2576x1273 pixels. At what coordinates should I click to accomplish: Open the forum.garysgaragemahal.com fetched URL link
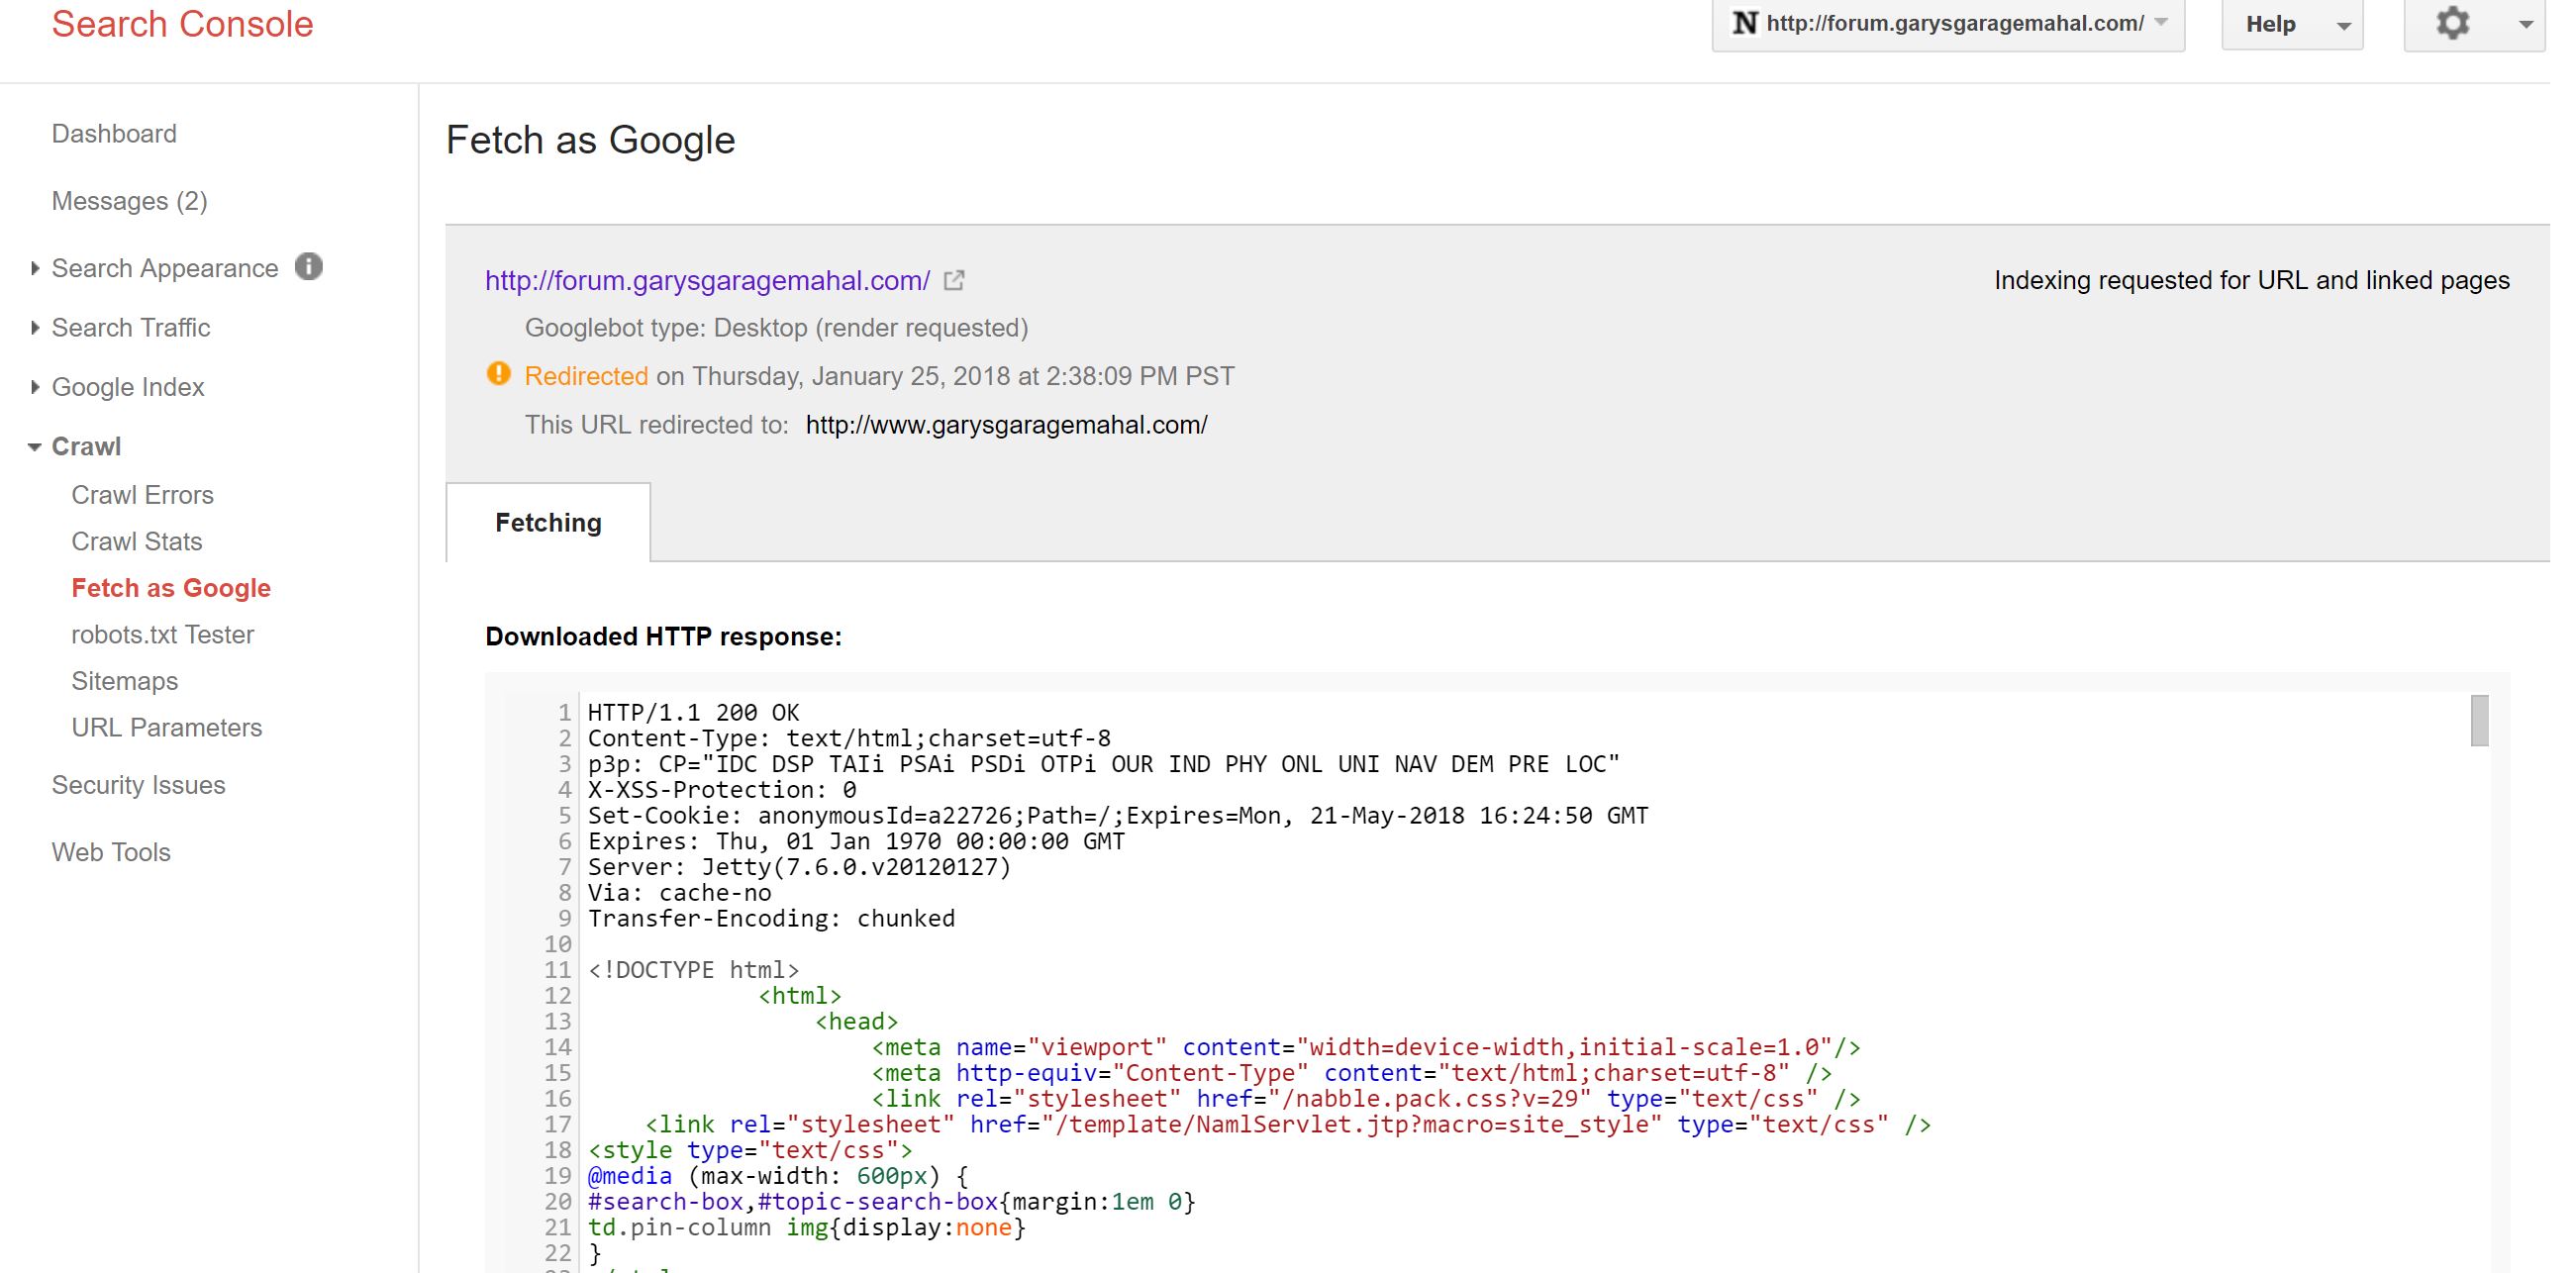707,281
